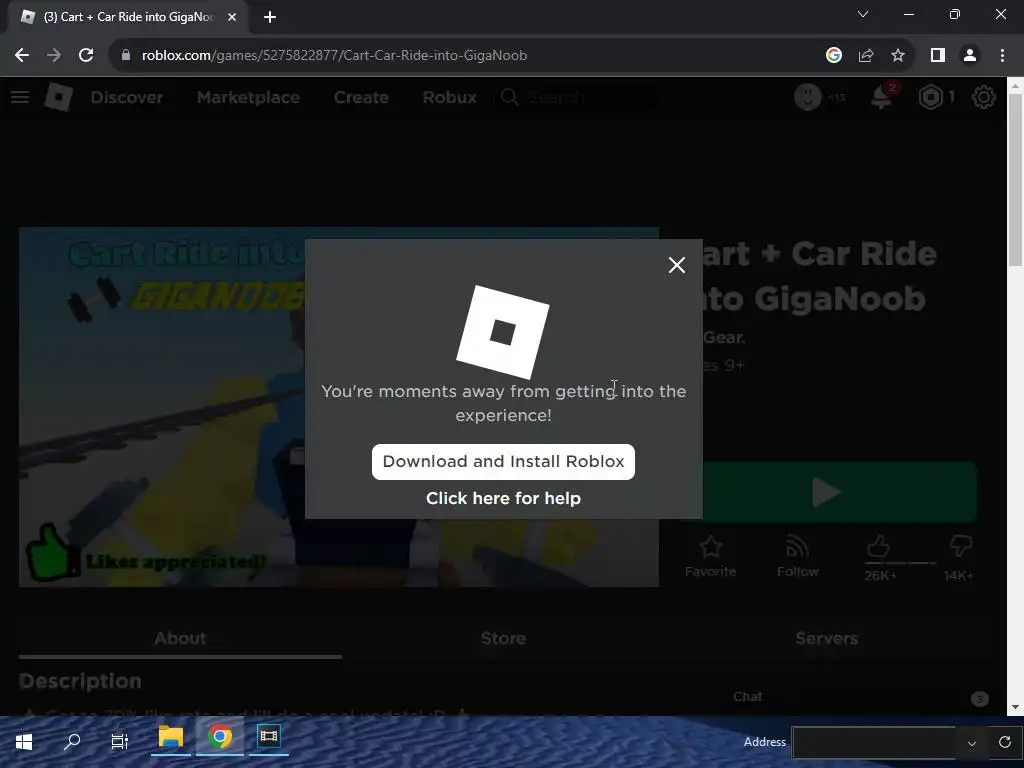
Task: Click the taskbar Address input field
Action: point(874,743)
